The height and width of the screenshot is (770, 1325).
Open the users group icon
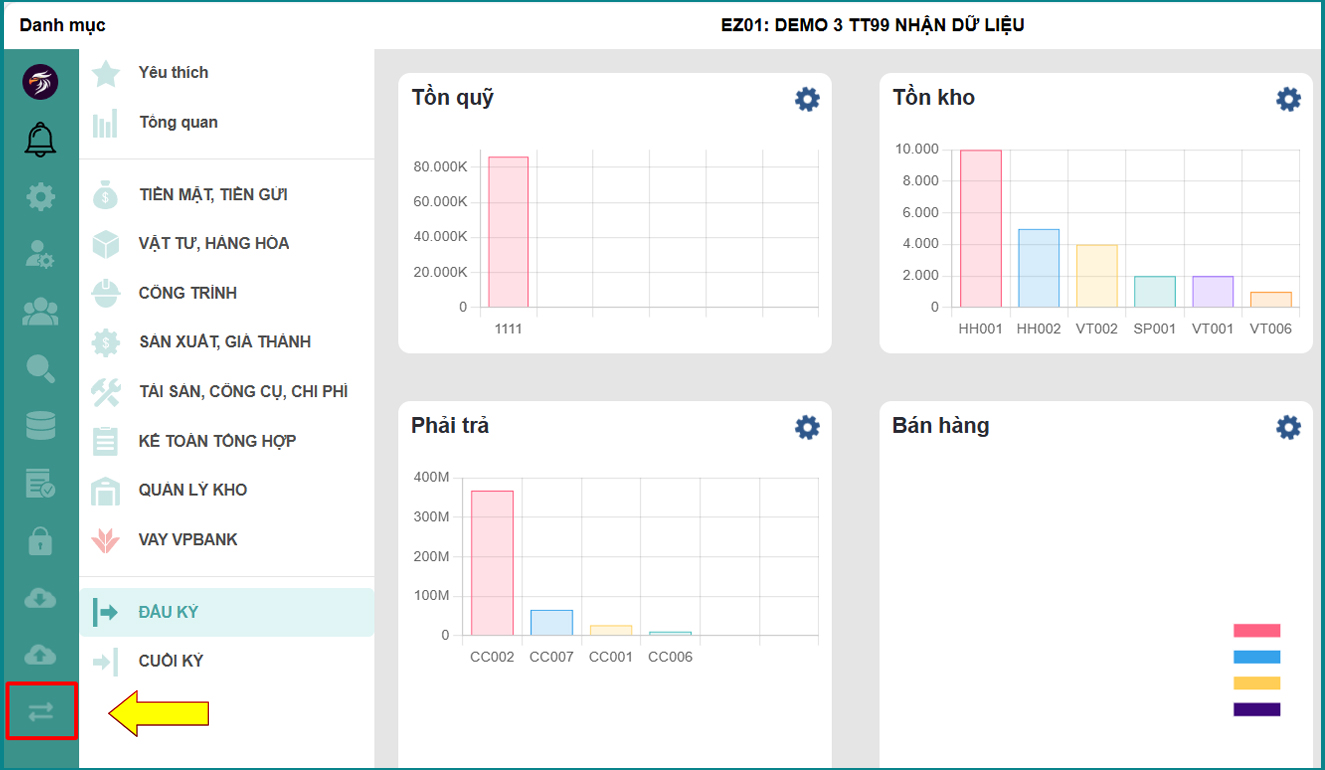point(40,313)
